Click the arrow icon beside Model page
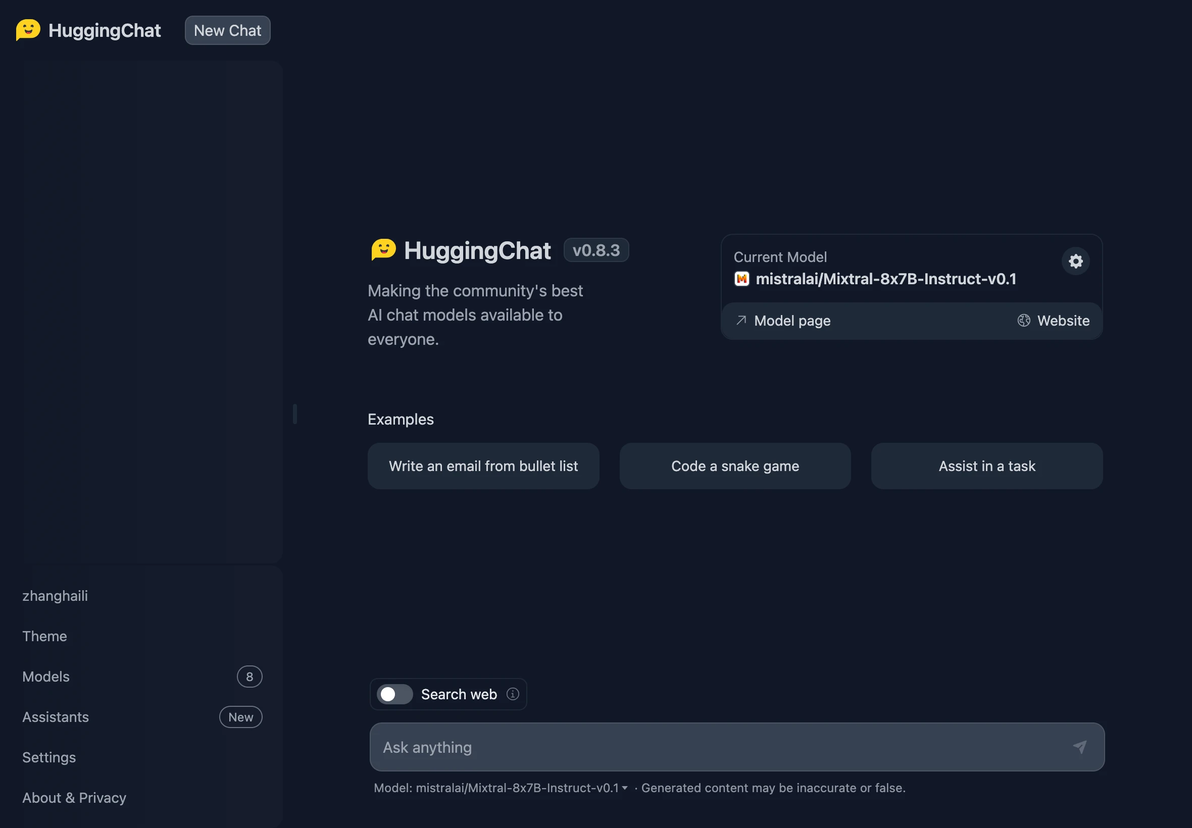 point(740,321)
